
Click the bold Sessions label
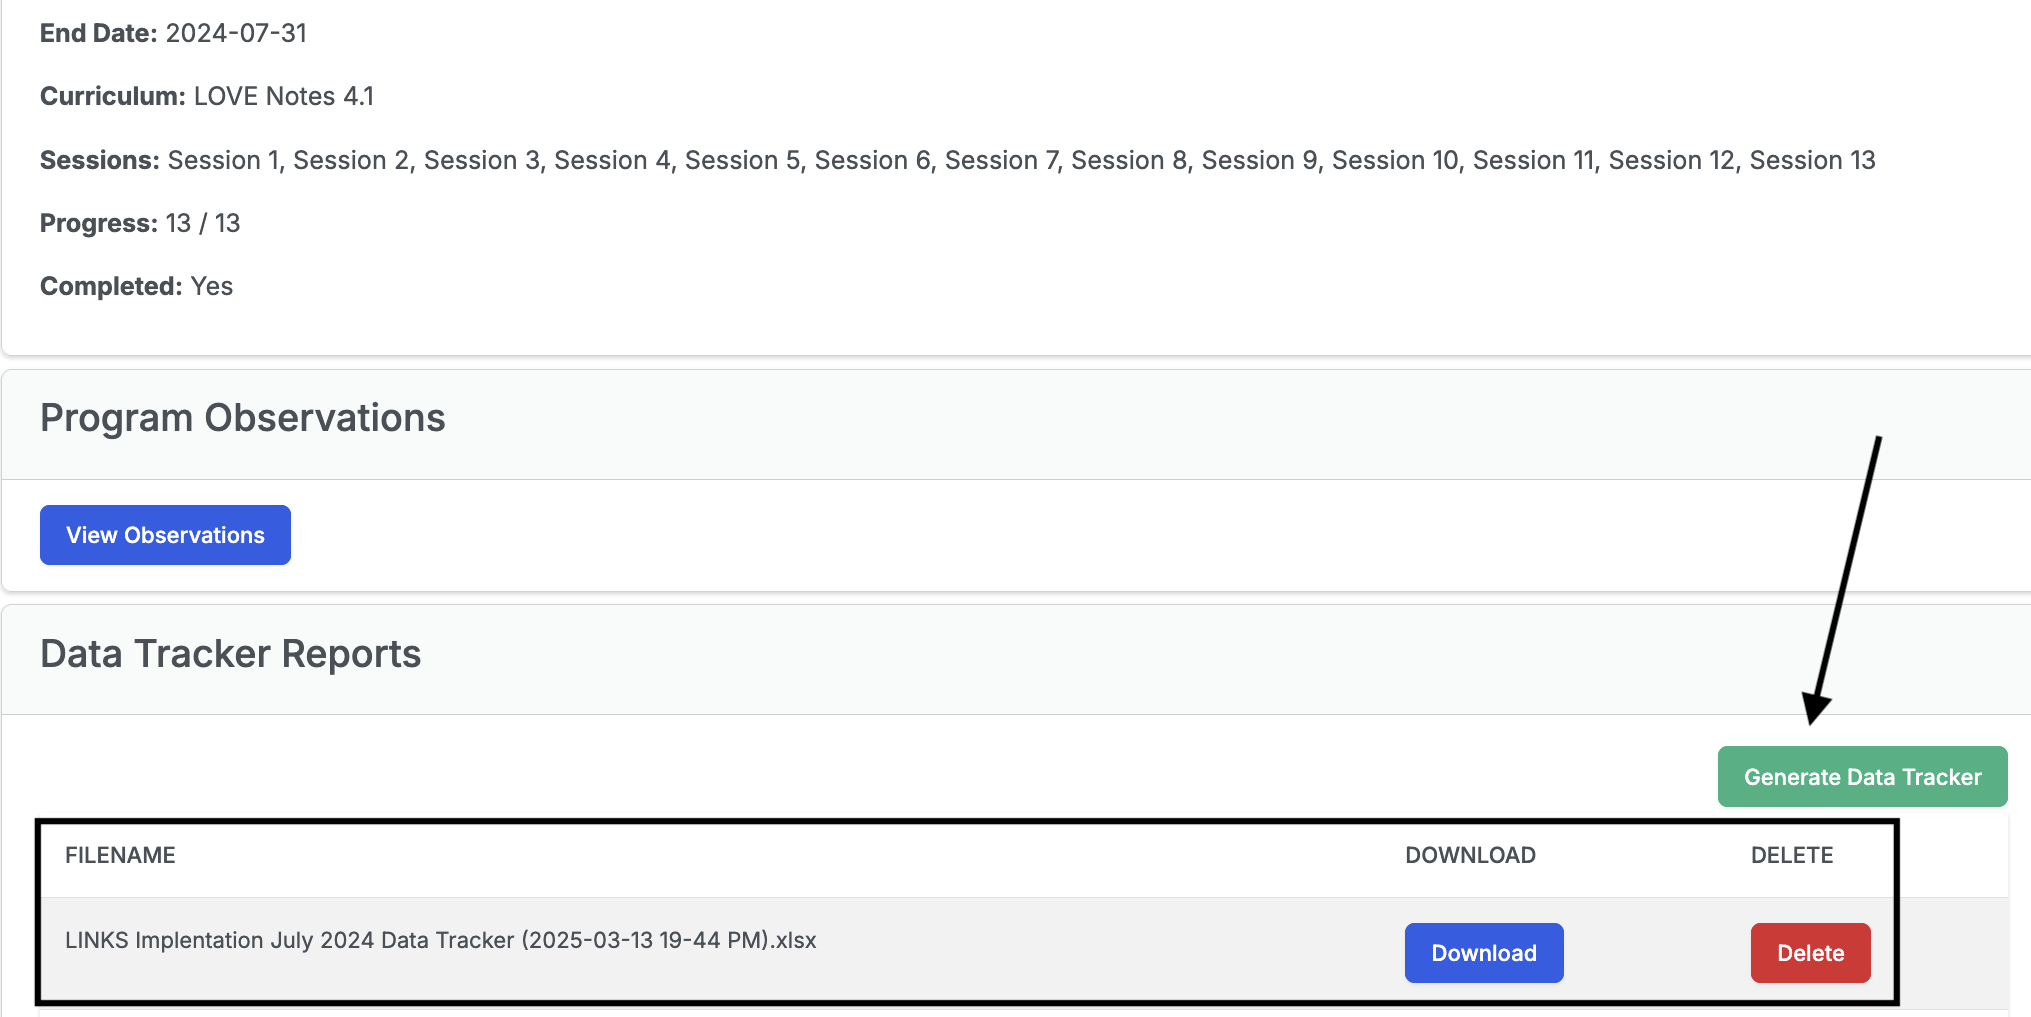point(100,160)
